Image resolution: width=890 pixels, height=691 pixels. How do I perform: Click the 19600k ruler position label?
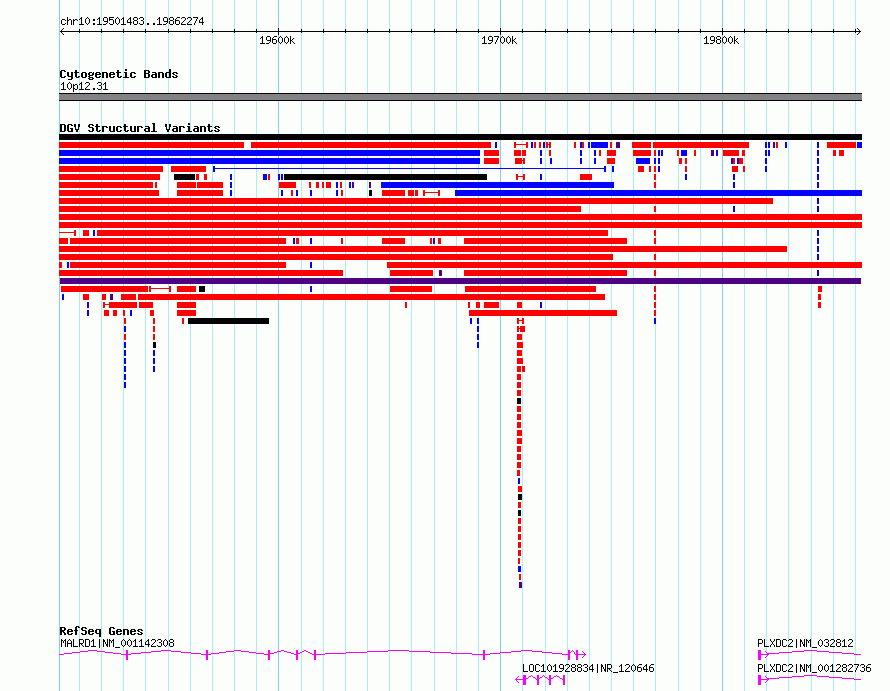pyautogui.click(x=277, y=40)
